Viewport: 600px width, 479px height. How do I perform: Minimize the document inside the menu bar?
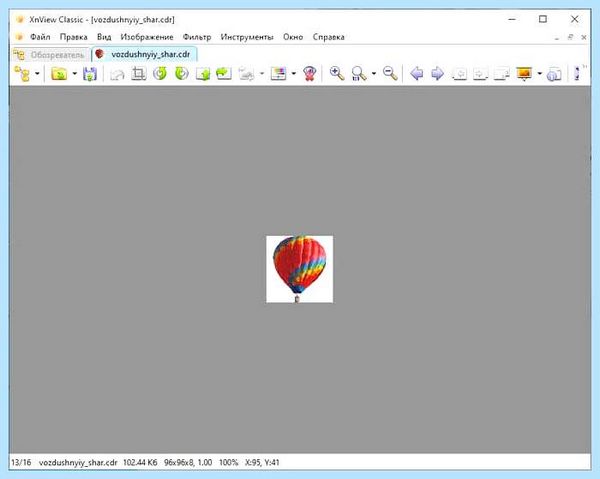pyautogui.click(x=557, y=37)
